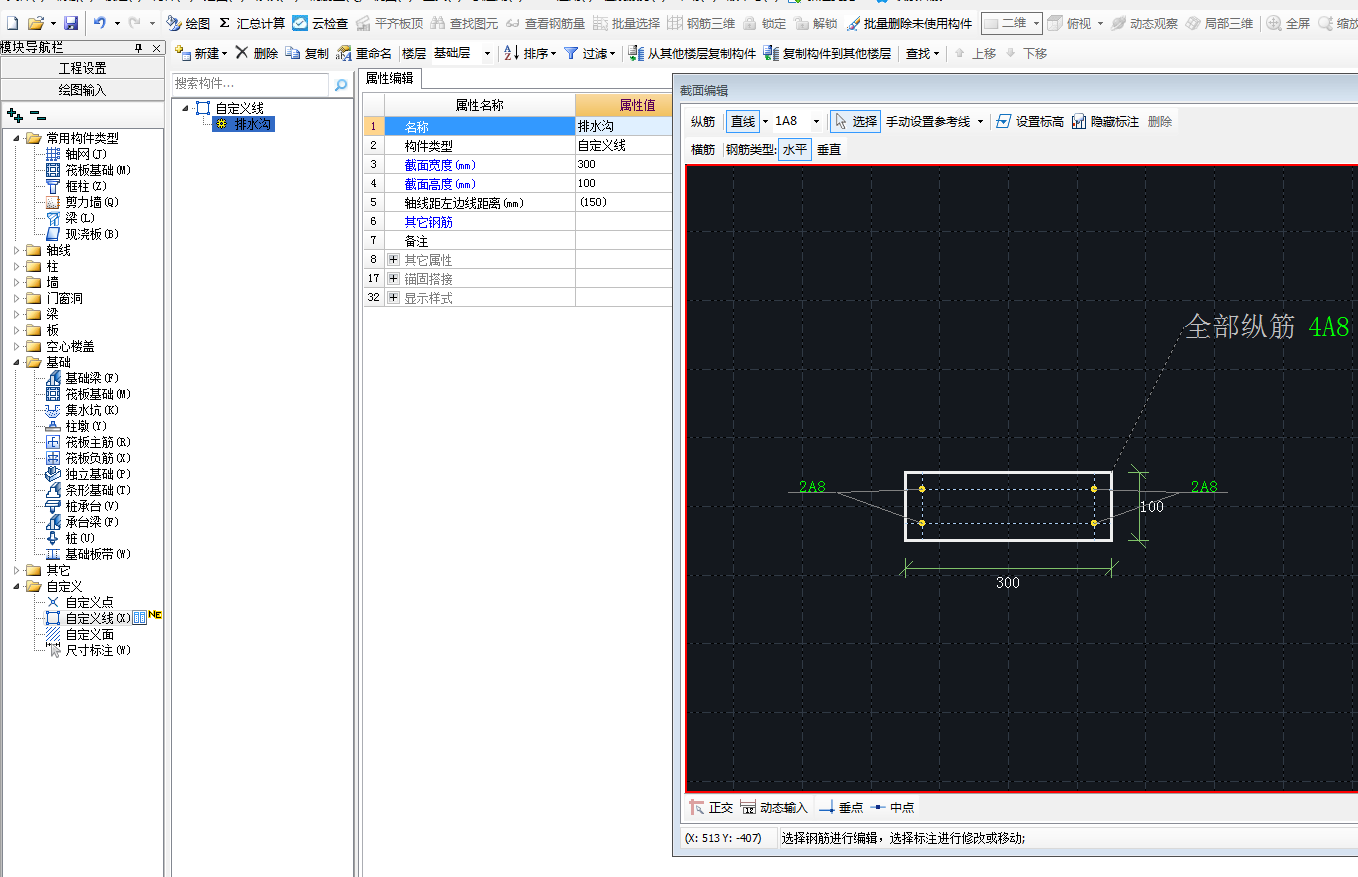Image resolution: width=1358 pixels, height=877 pixels.
Task: Select 自定义点 in the tree
Action: pos(80,602)
